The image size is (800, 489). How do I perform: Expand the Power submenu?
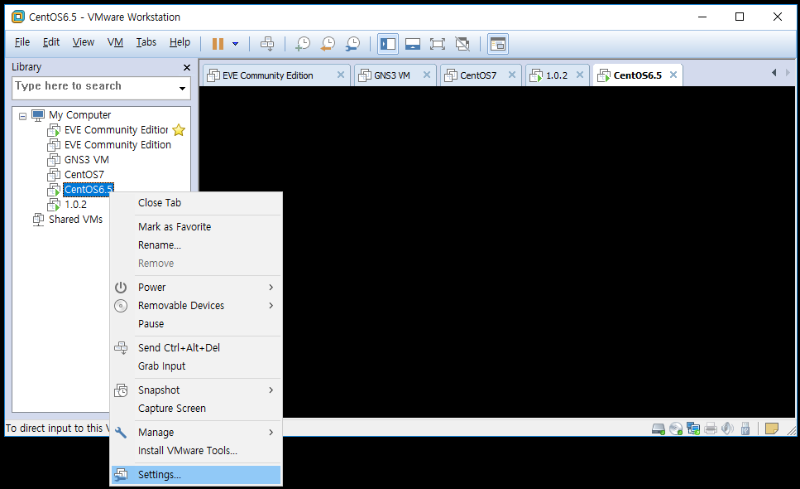[196, 288]
